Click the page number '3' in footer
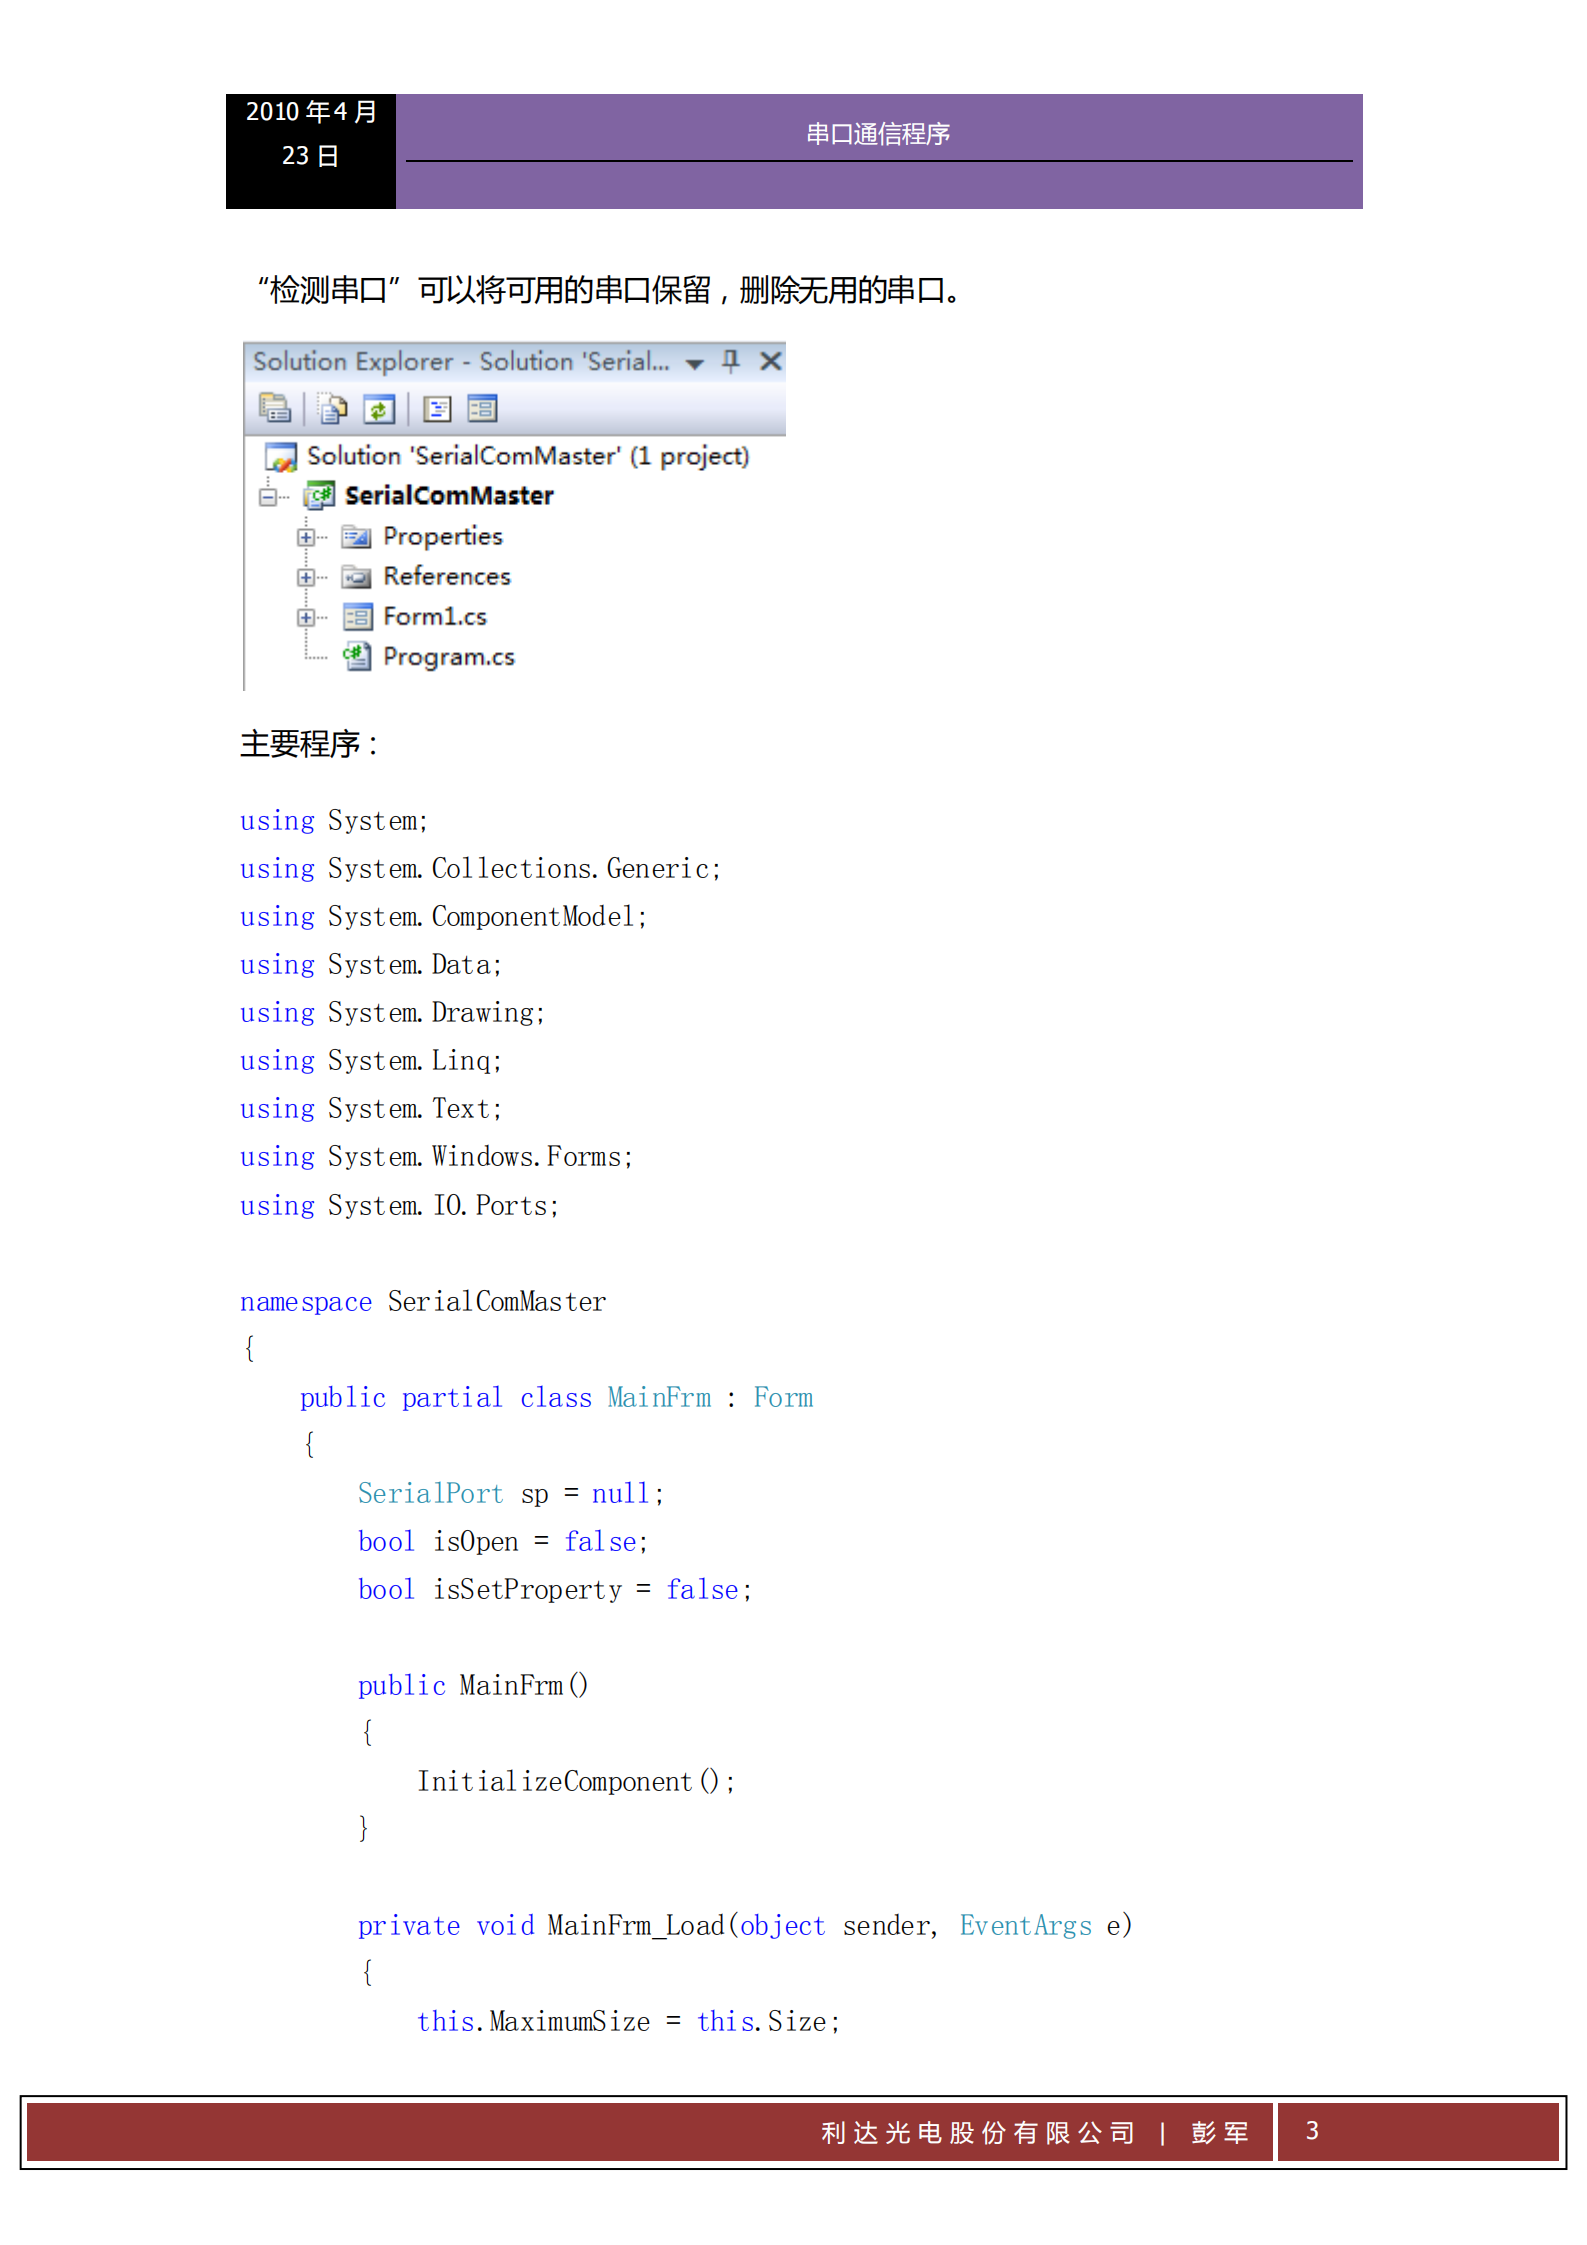1587x2245 pixels. (x=1312, y=2131)
